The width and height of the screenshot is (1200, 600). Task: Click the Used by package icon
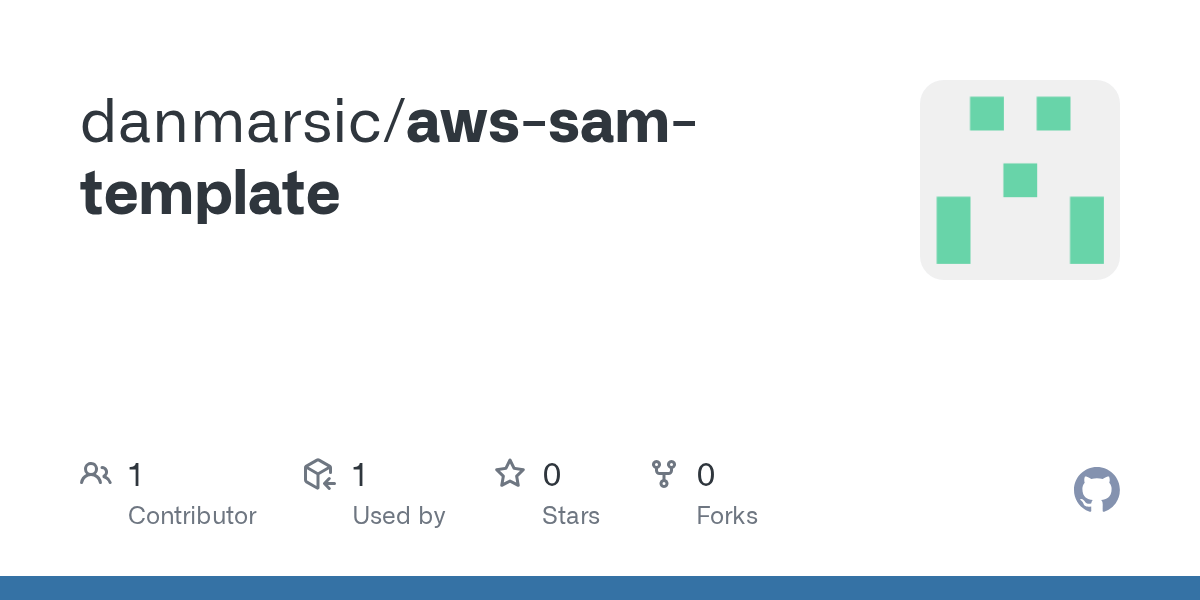pyautogui.click(x=319, y=474)
